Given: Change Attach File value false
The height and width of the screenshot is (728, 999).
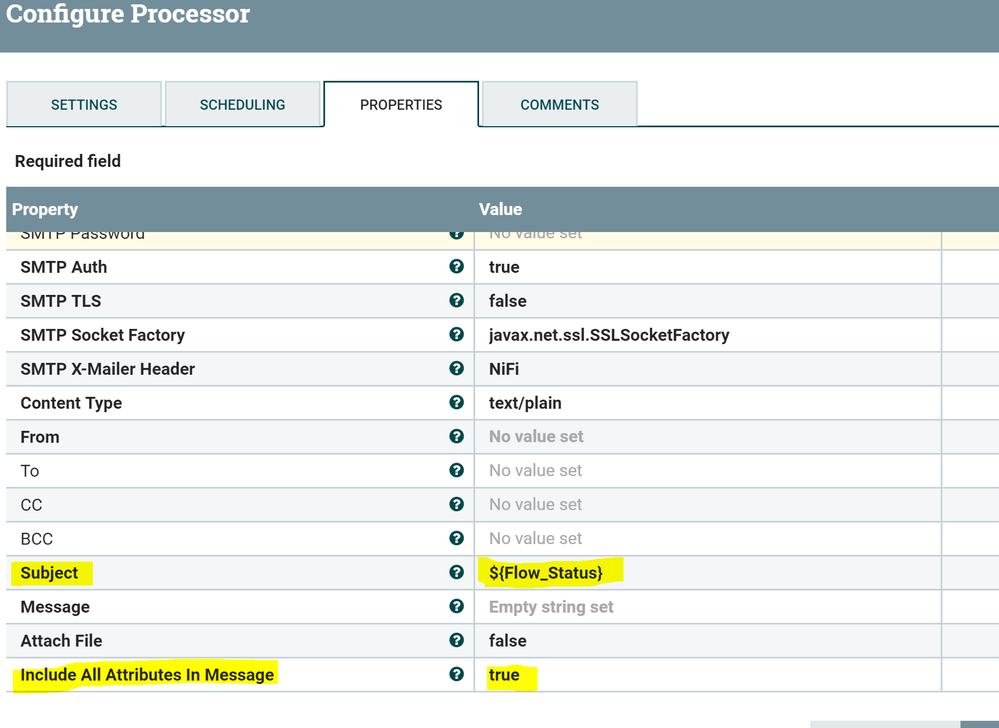Looking at the screenshot, I should point(508,641).
